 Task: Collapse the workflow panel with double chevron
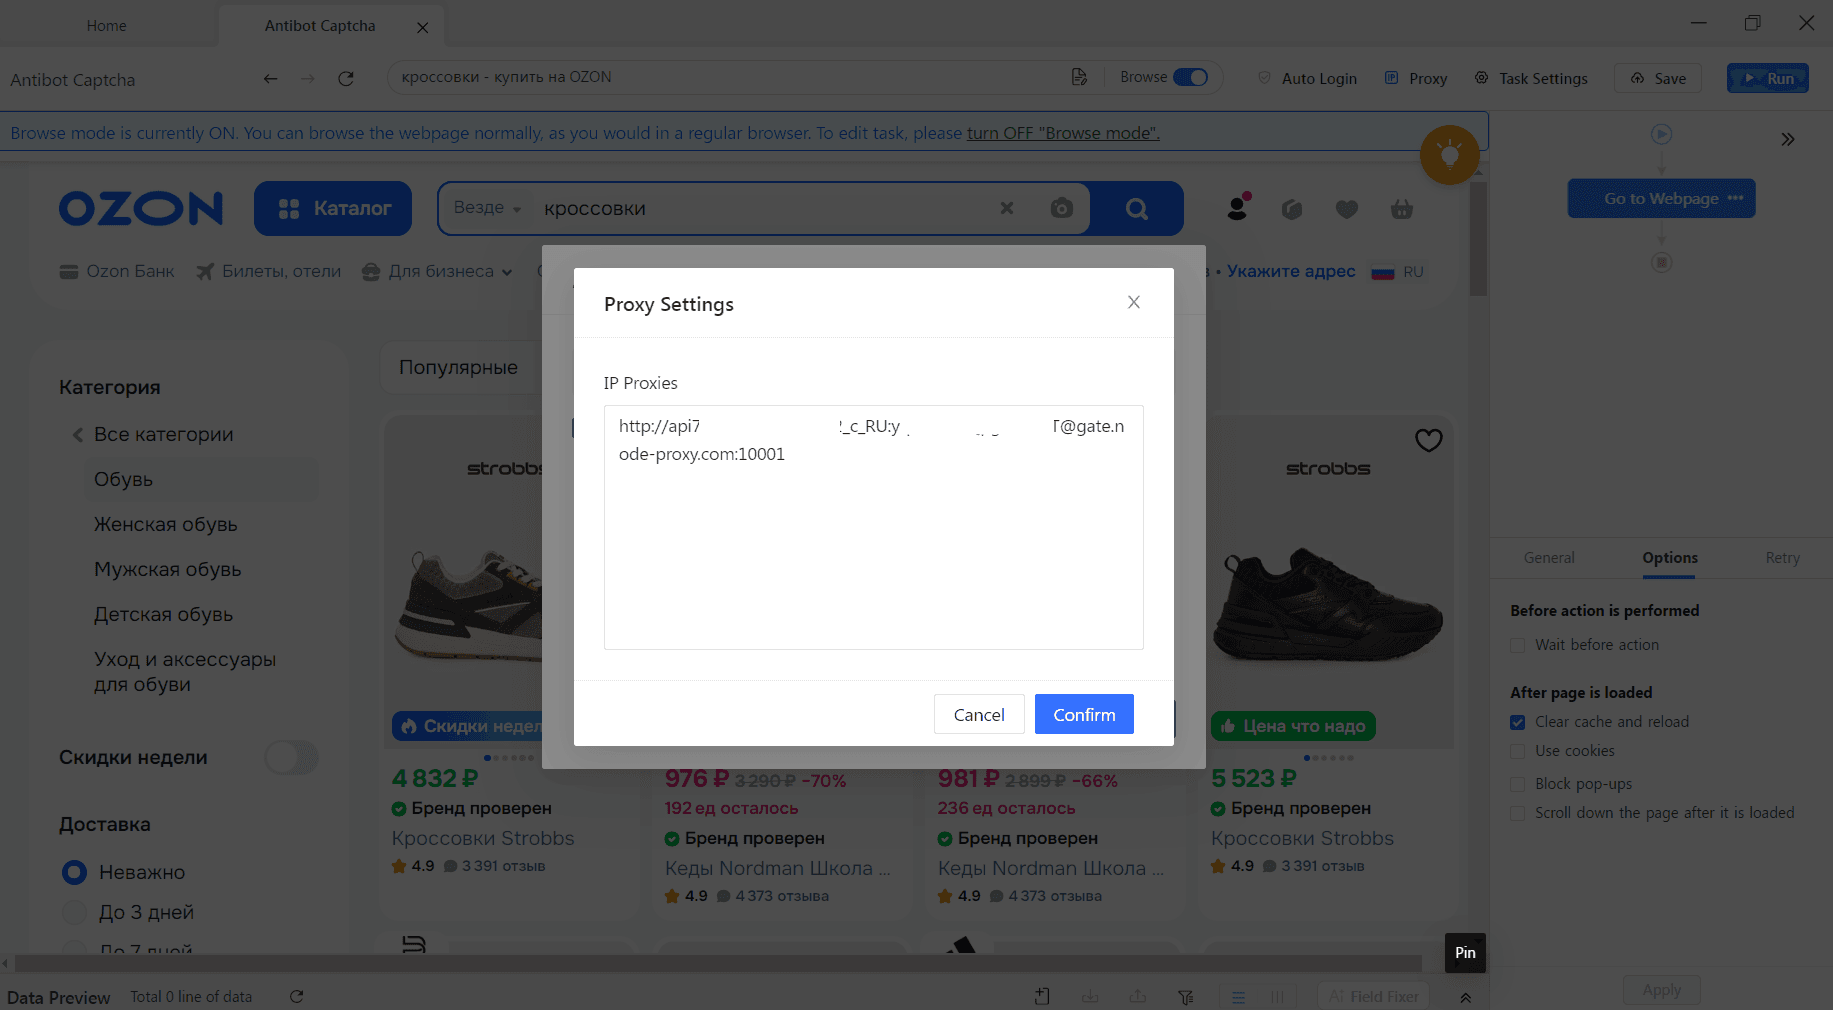[1788, 139]
